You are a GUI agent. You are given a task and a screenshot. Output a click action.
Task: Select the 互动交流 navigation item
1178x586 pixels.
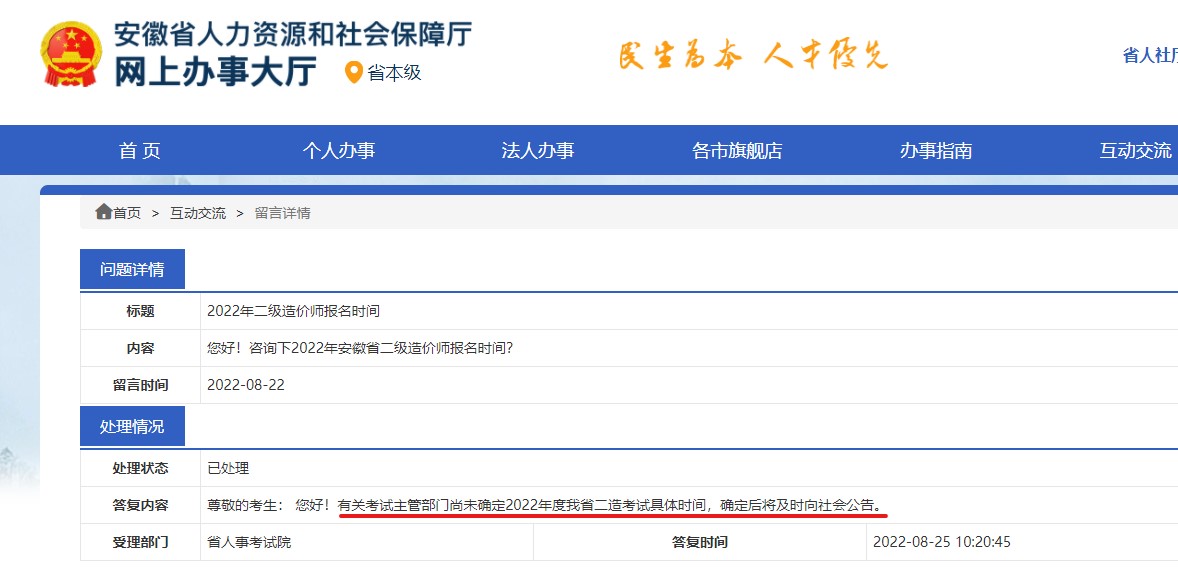[1134, 149]
